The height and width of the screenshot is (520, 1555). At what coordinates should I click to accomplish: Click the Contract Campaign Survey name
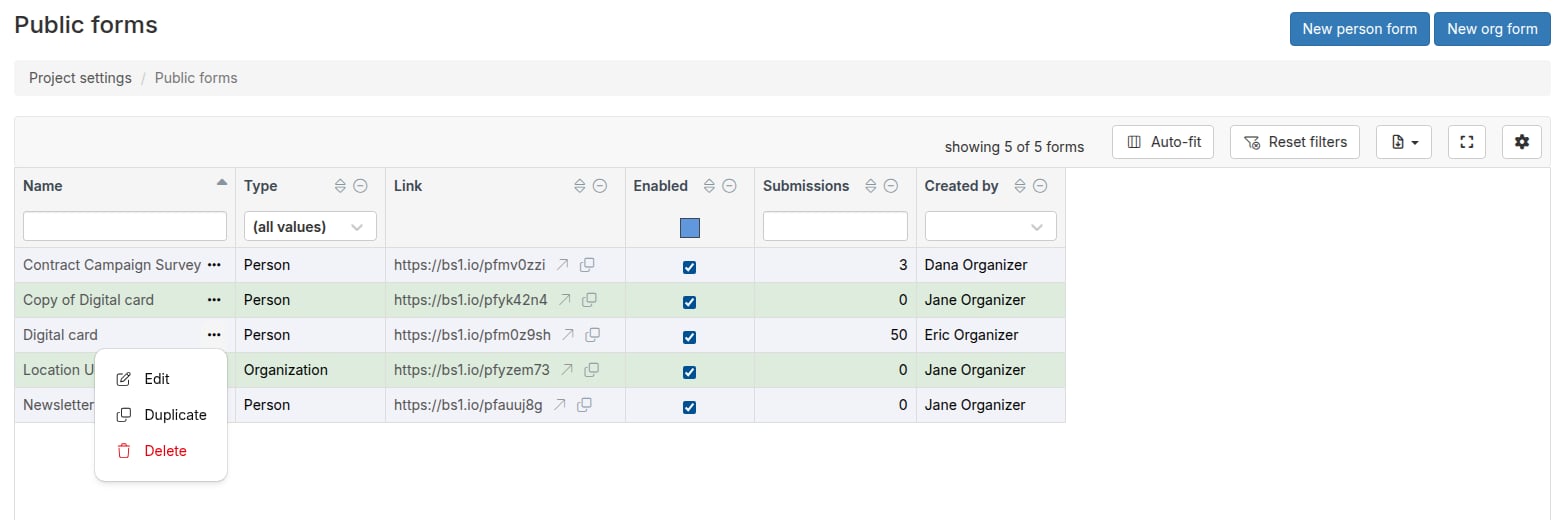[x=112, y=265]
